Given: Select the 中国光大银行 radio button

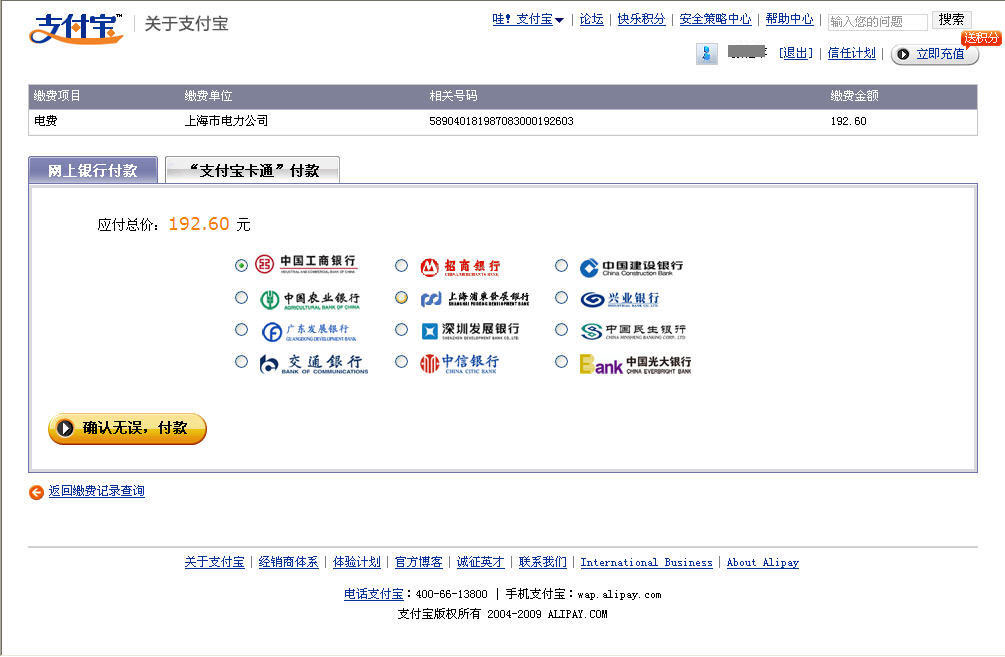Looking at the screenshot, I should [561, 362].
